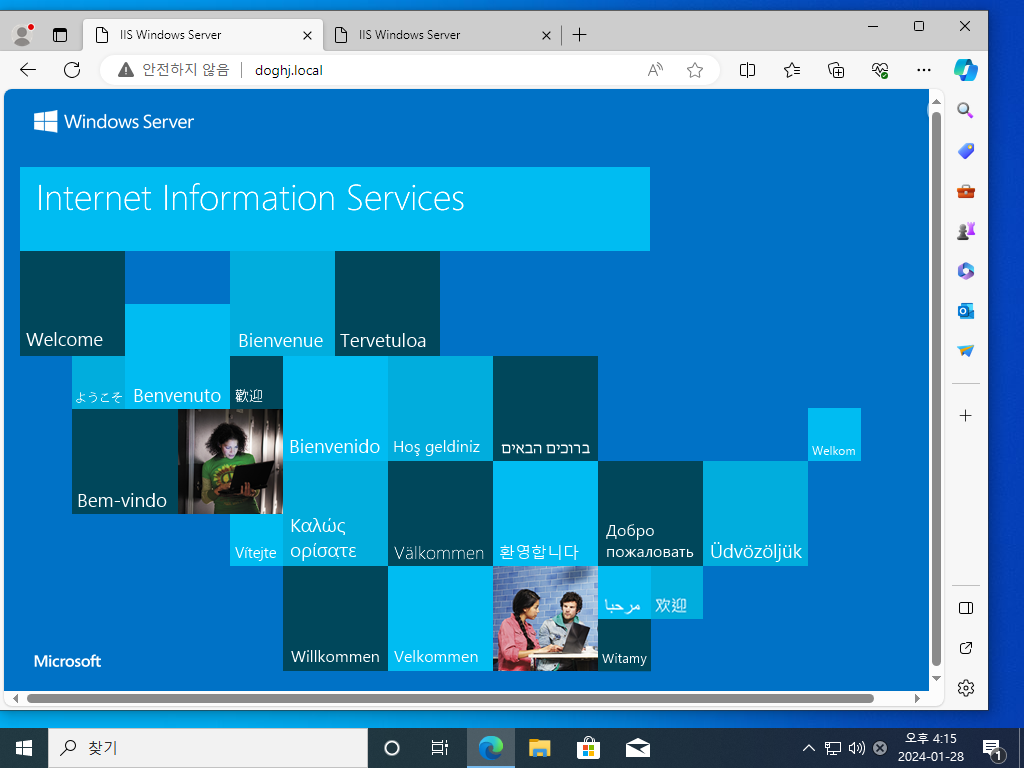Open the Favorites list icon
This screenshot has height=768, width=1024.
pyautogui.click(x=792, y=70)
